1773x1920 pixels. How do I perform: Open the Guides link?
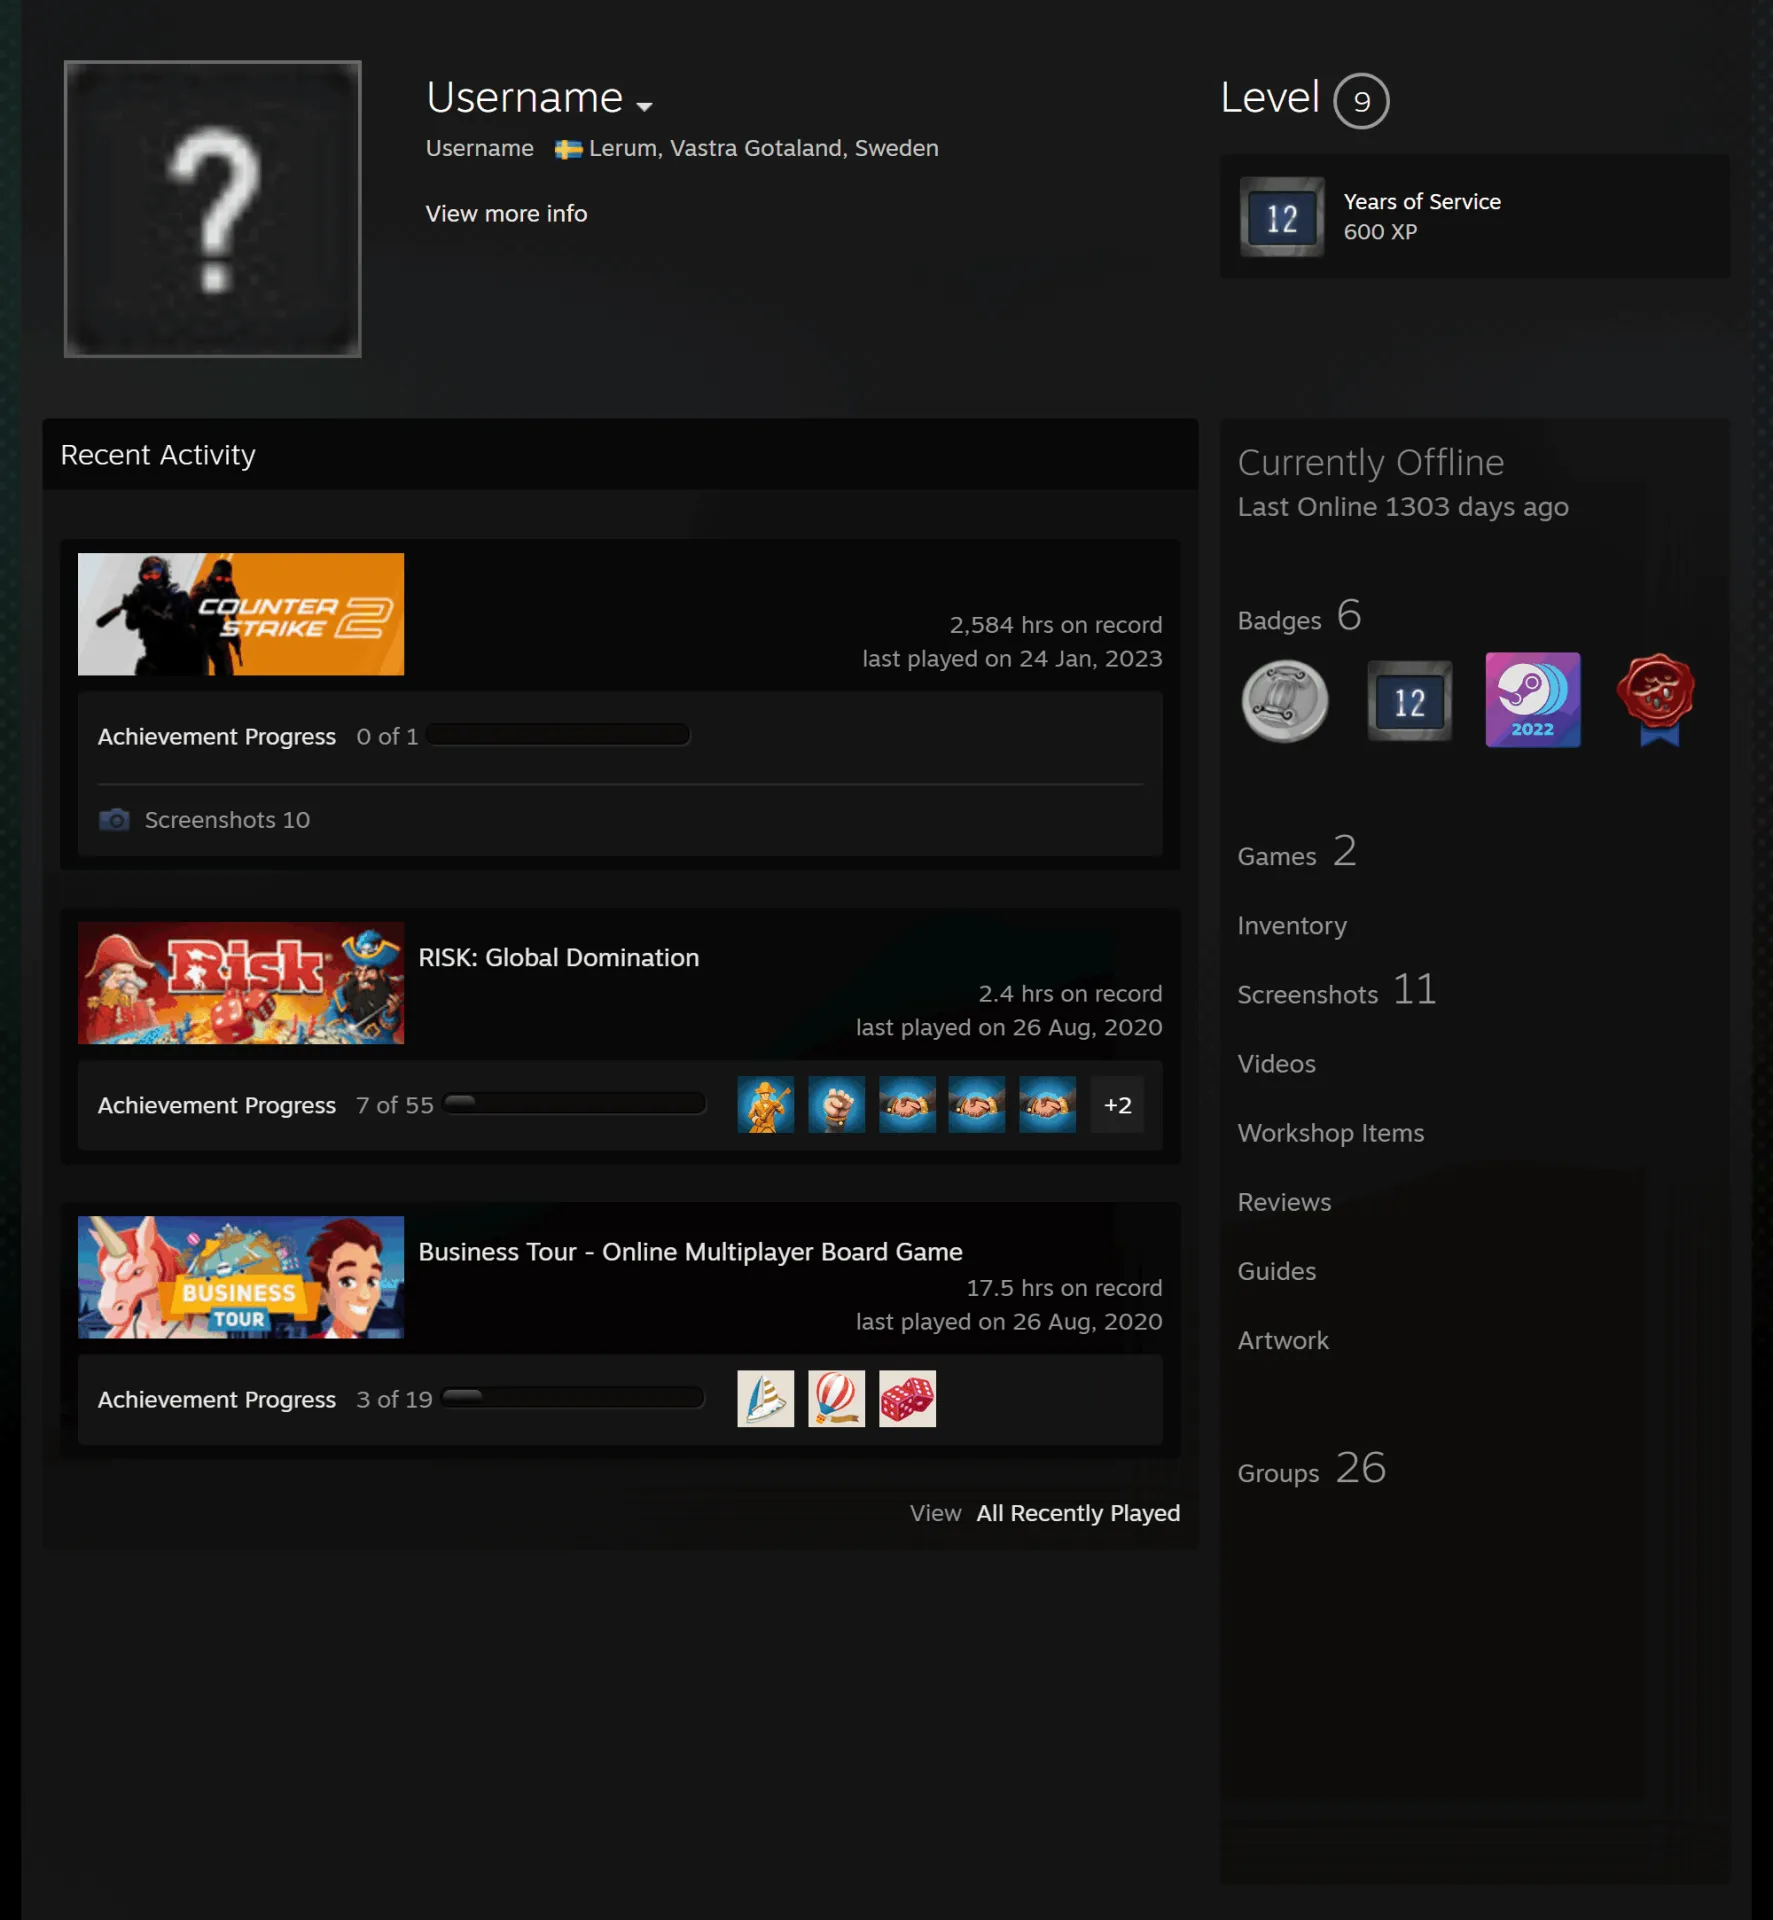(x=1277, y=1271)
